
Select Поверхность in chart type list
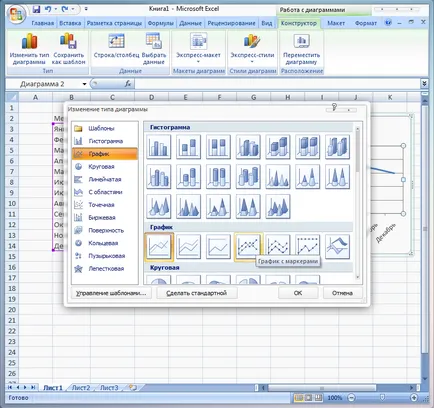point(105,230)
